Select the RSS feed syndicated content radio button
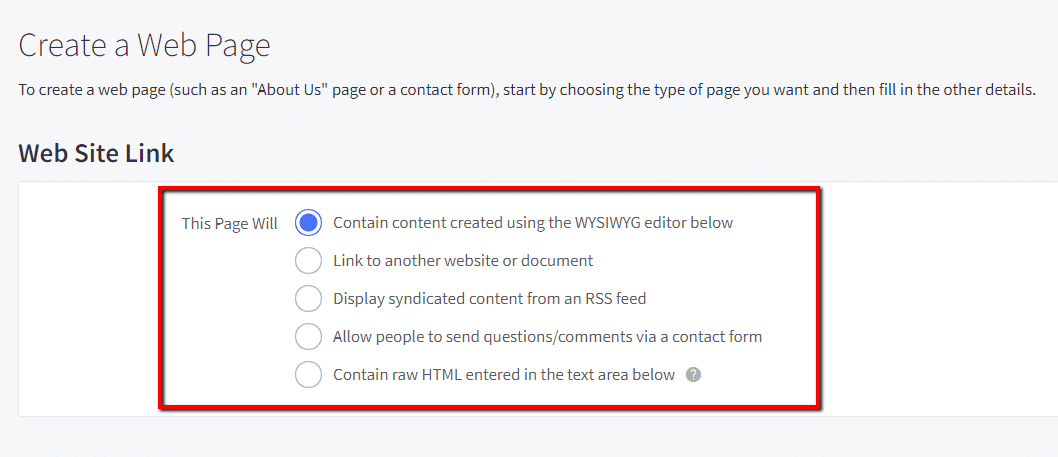1058x457 pixels. 309,299
